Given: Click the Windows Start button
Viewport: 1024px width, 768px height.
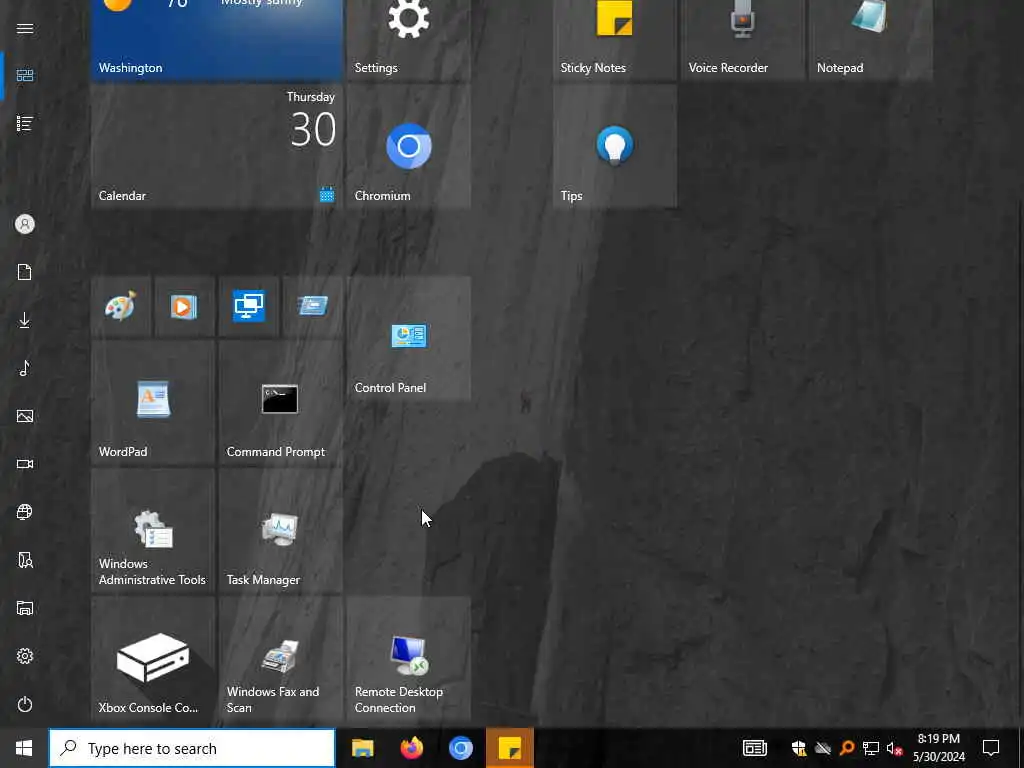Looking at the screenshot, I should (24, 748).
